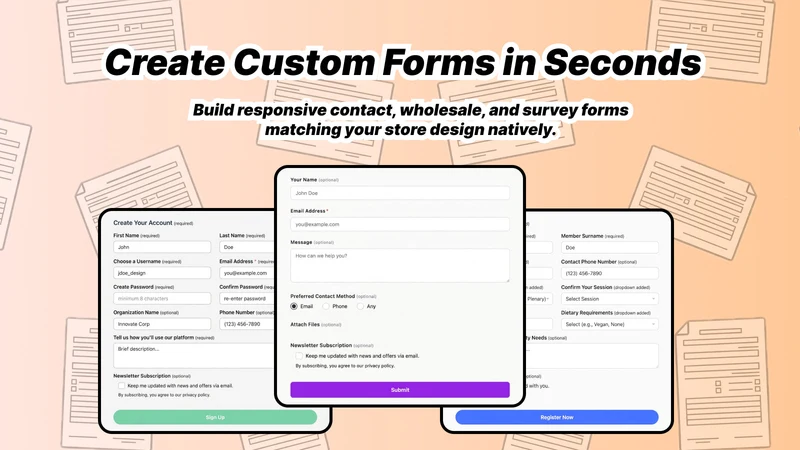Click the 'Attach Files' label
Screen dimensions: 800x450
(x=305, y=324)
